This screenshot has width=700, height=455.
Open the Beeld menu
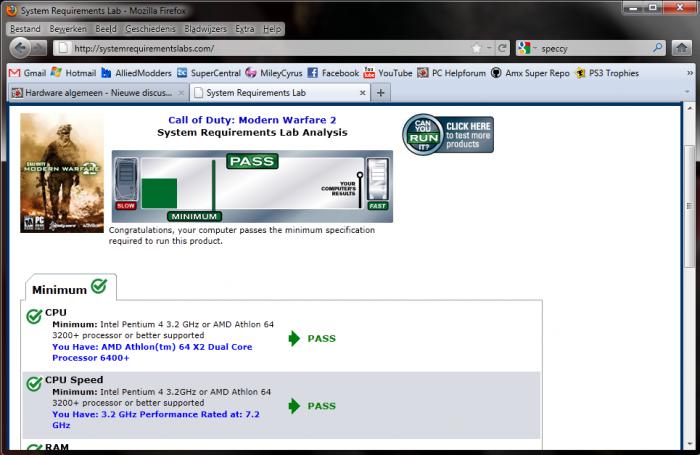(106, 29)
